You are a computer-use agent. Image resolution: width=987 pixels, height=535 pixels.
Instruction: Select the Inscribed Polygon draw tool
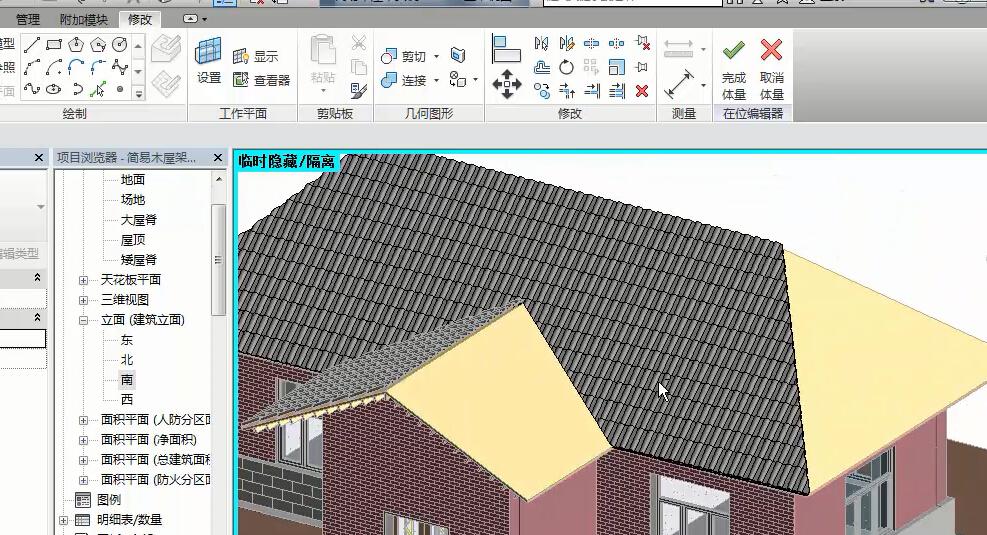76,45
